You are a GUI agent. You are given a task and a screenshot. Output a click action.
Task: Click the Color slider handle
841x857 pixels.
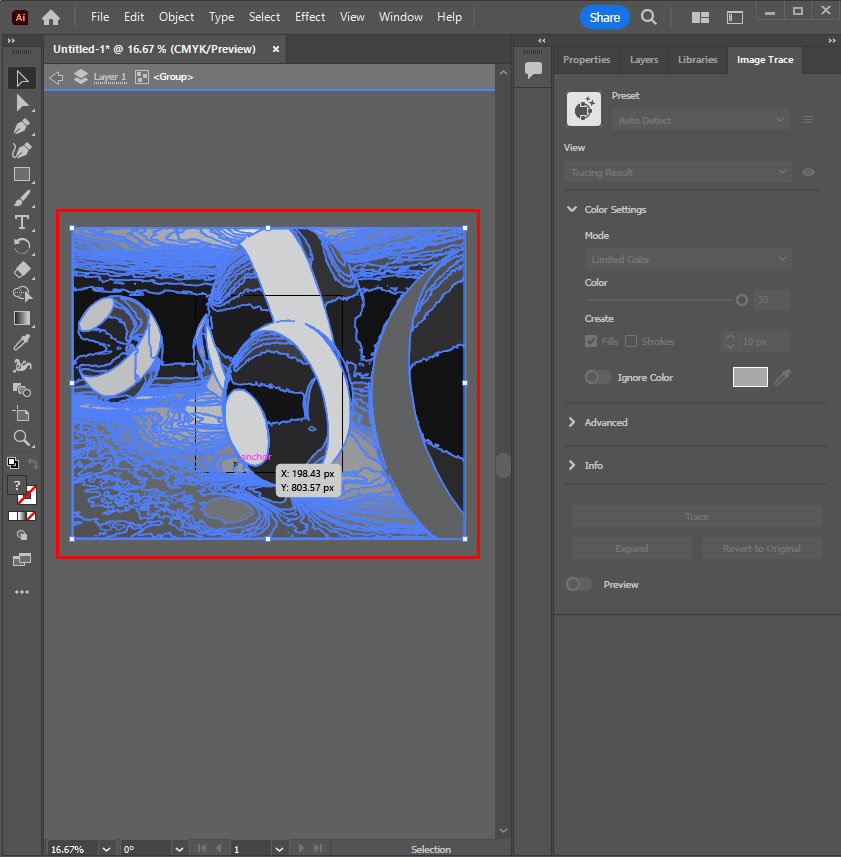coord(742,300)
